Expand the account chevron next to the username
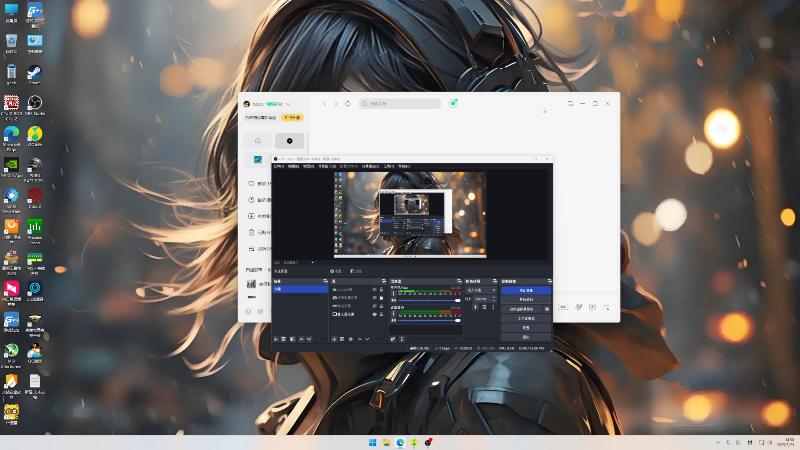Screen dimensions: 800x450 point(288,104)
